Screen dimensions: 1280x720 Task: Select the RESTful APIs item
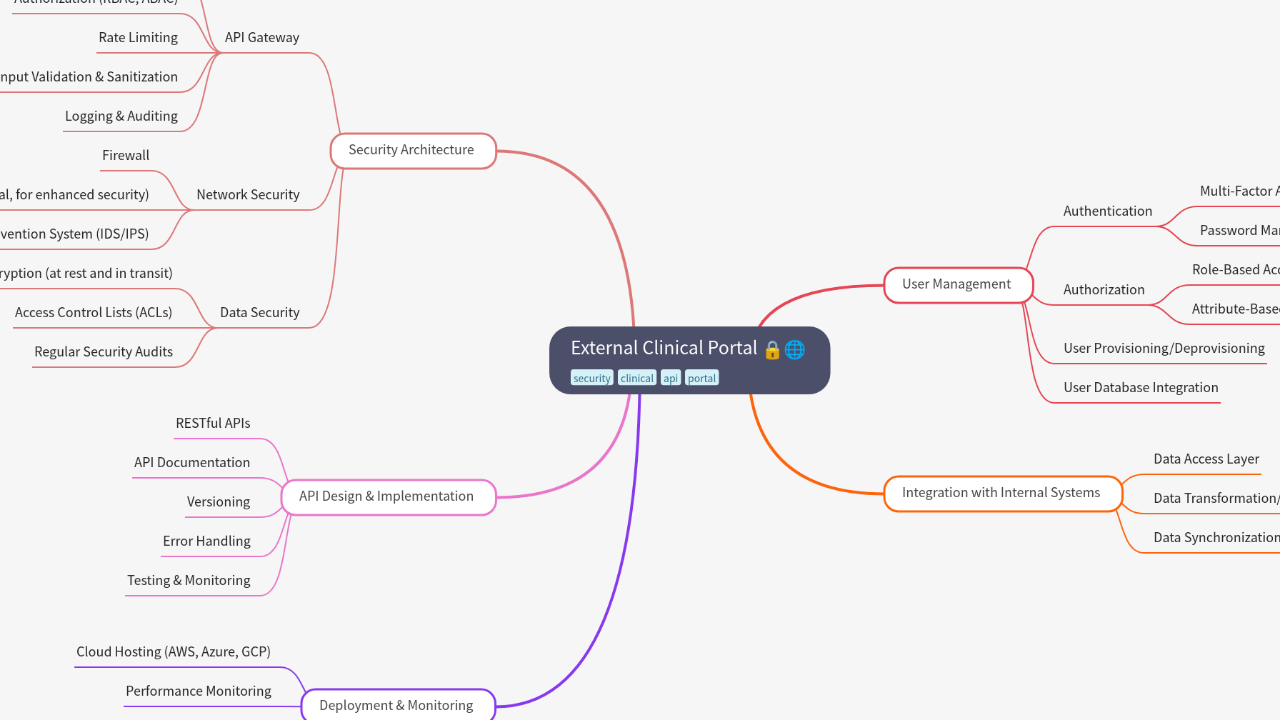pyautogui.click(x=213, y=423)
